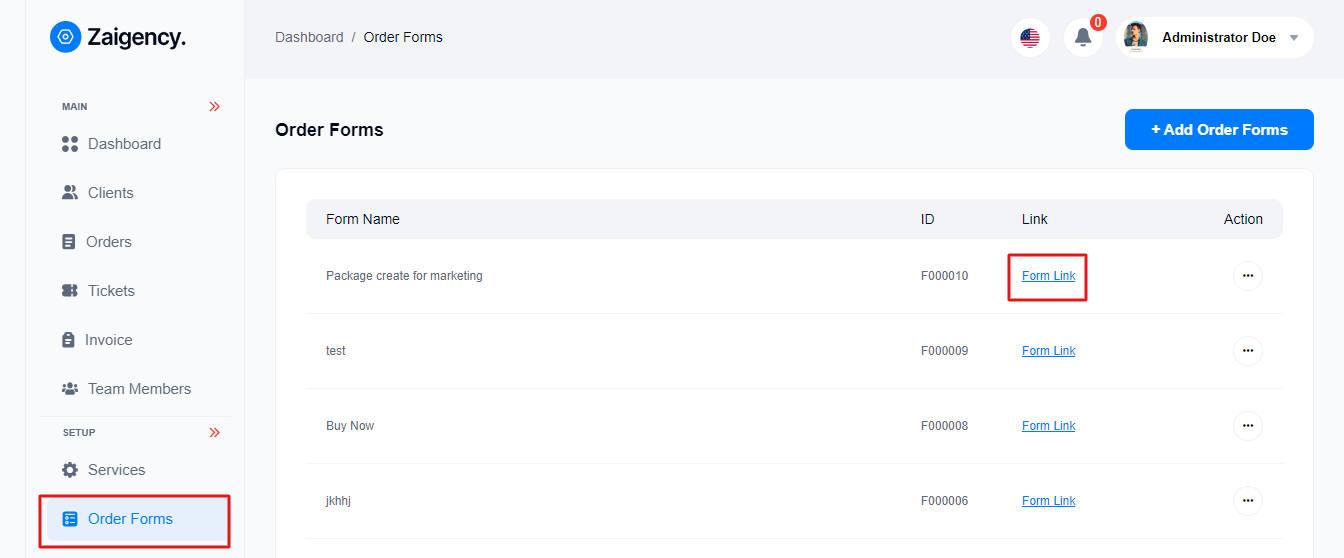Viewport: 1344px width, 558px height.
Task: Click the Zaigency logo icon
Action: point(65,37)
